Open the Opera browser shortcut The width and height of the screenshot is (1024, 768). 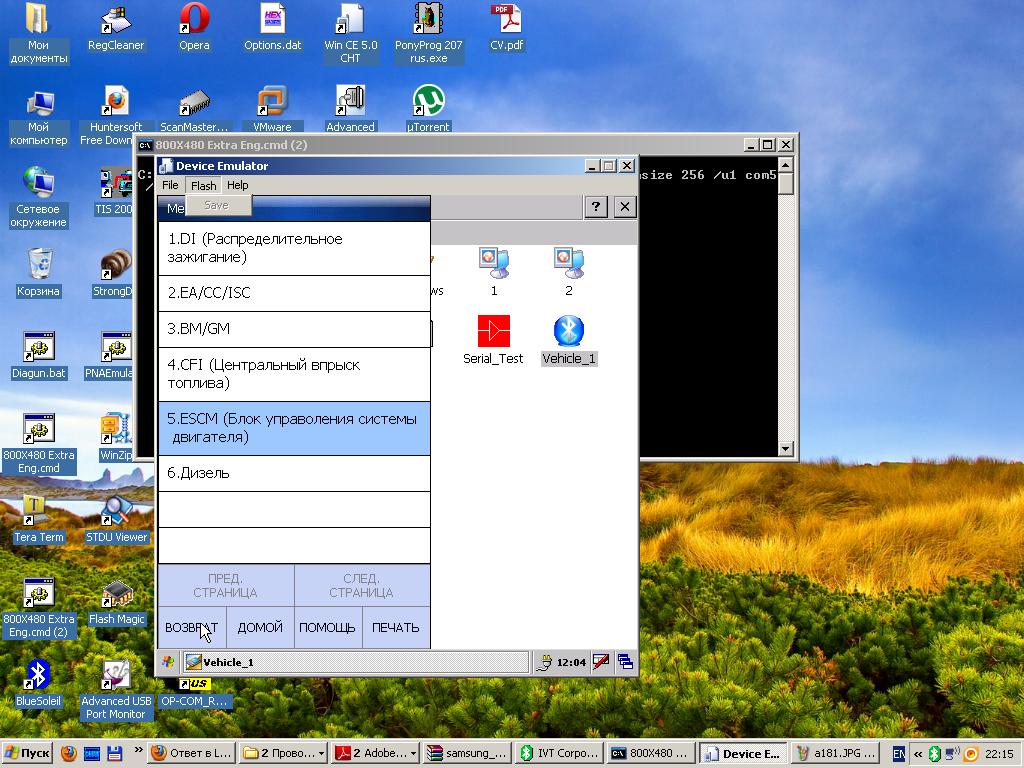[194, 27]
